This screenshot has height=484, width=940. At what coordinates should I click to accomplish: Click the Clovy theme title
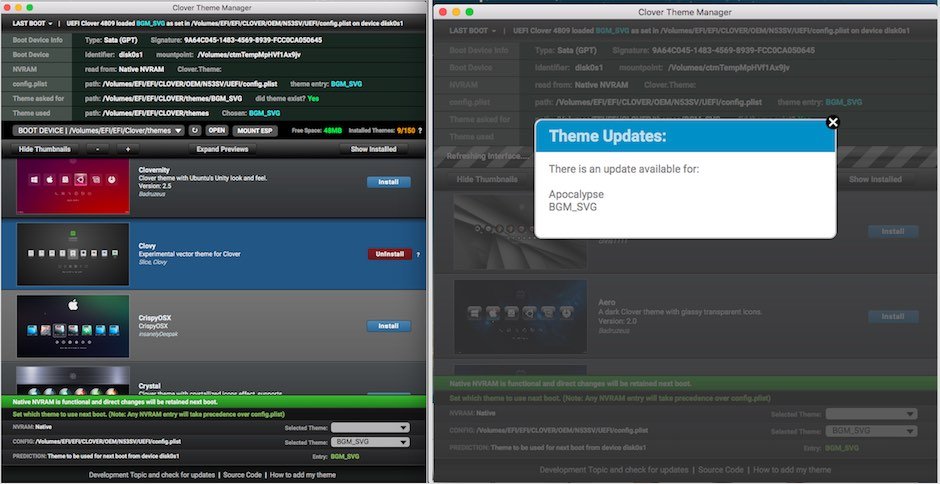coord(147,246)
